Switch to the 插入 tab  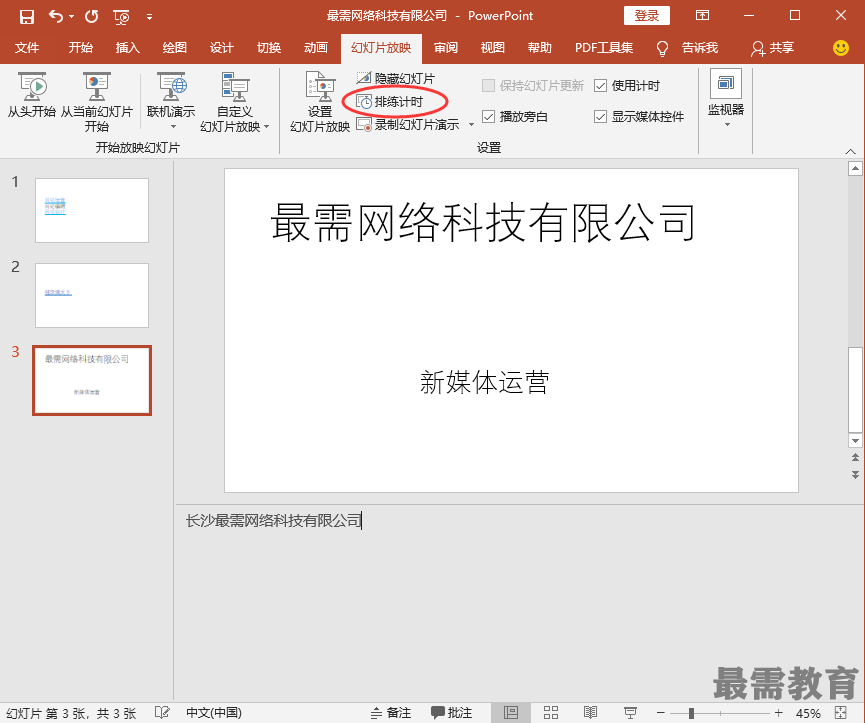127,48
